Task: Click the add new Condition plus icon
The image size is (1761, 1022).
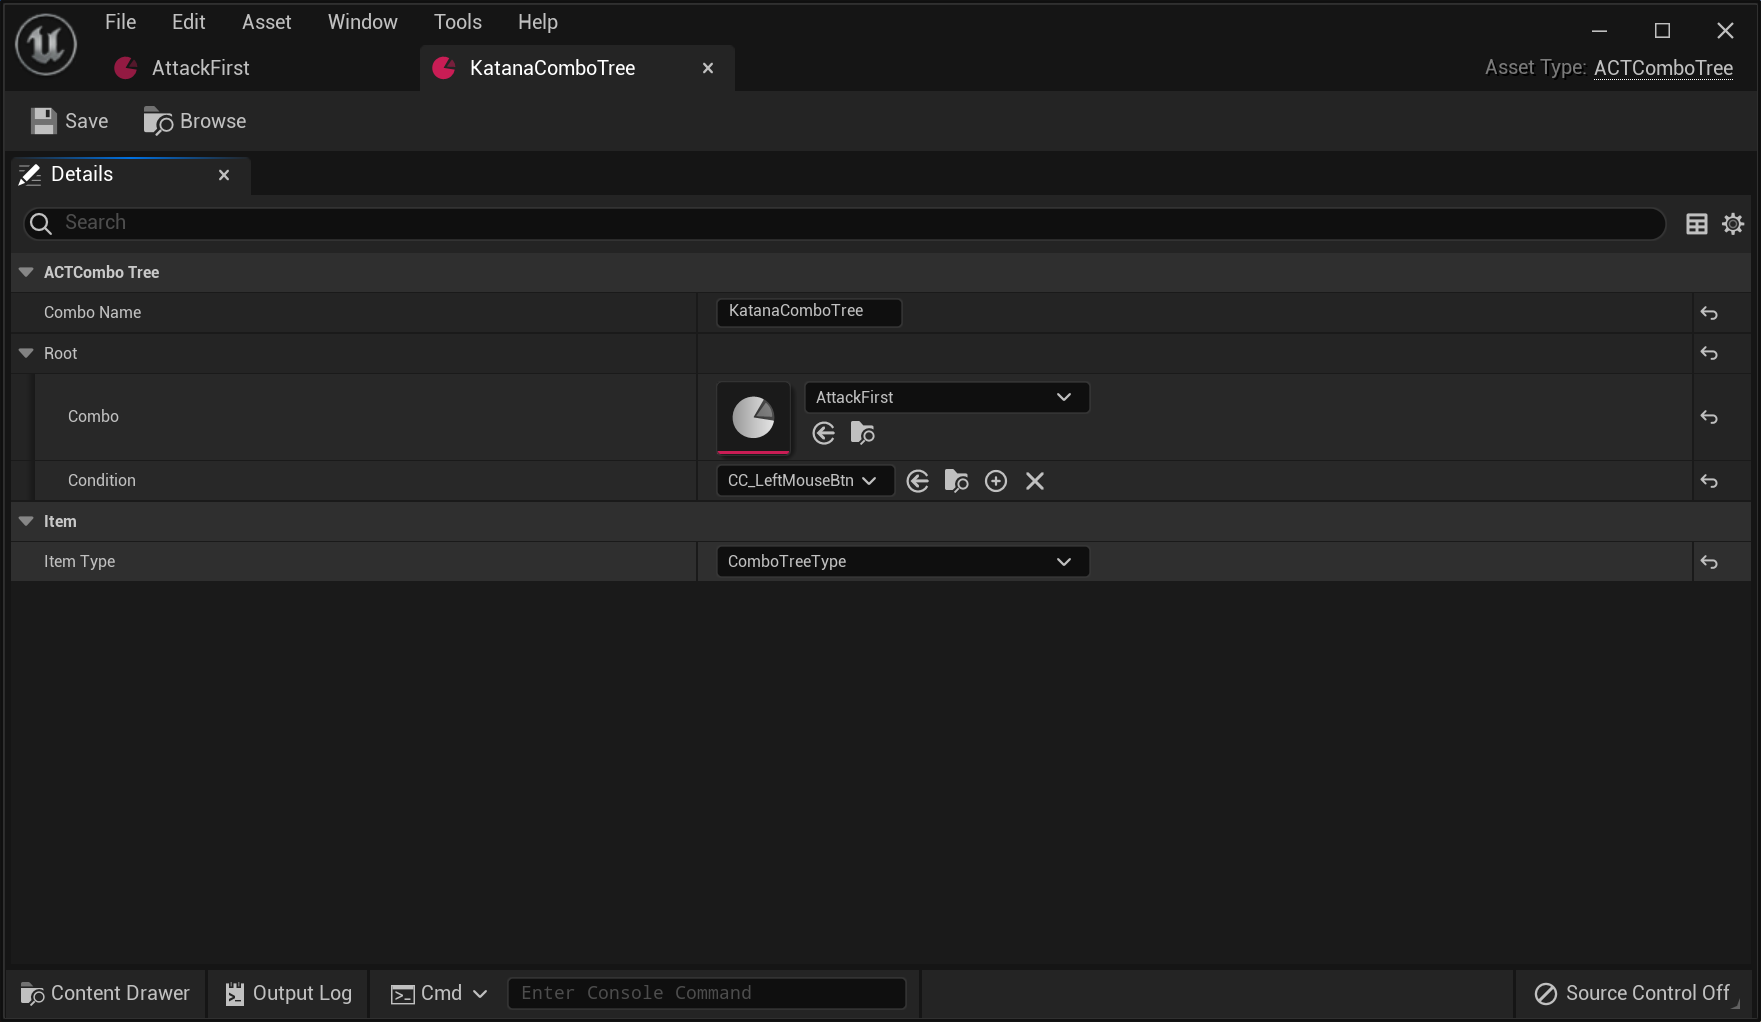Action: (996, 481)
